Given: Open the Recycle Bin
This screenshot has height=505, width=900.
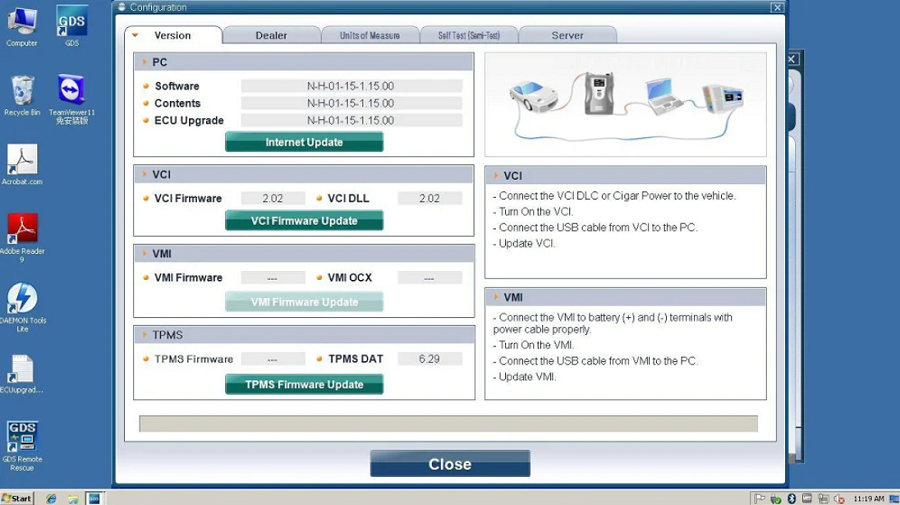Looking at the screenshot, I should tap(22, 96).
